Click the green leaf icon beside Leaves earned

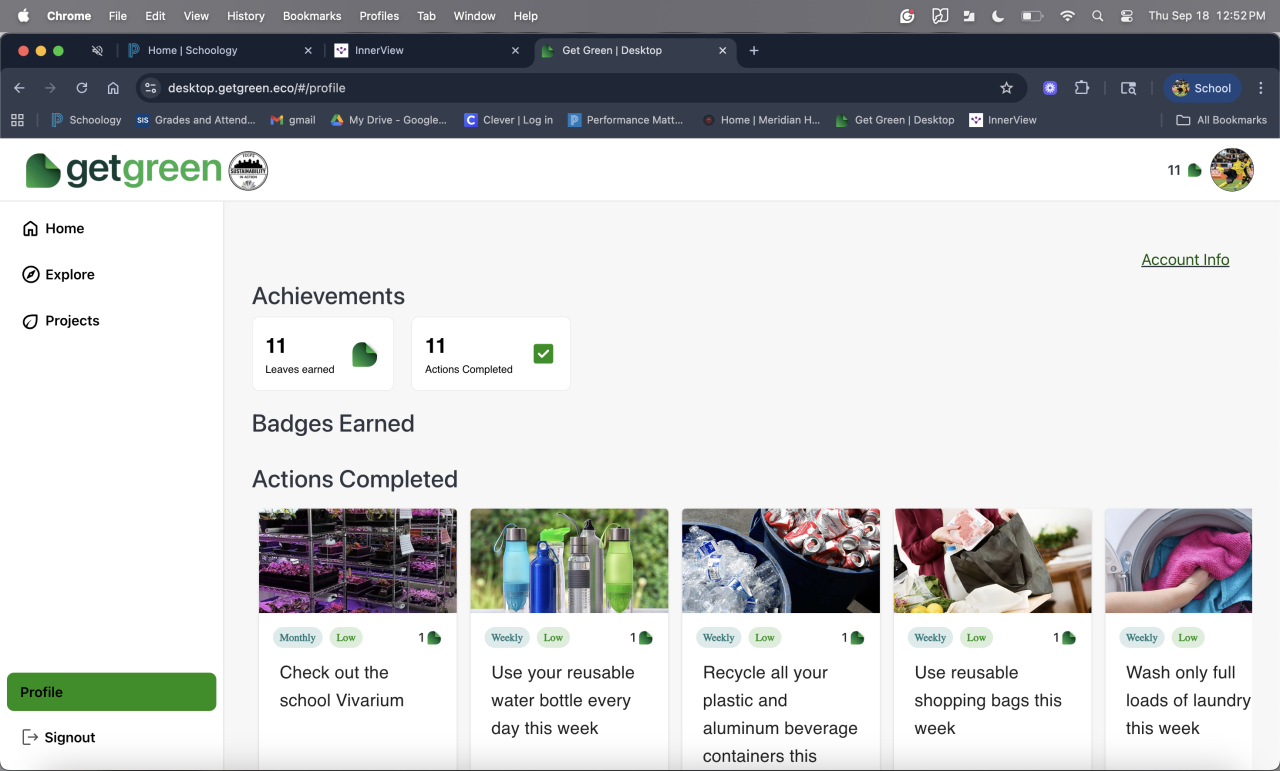(x=364, y=354)
